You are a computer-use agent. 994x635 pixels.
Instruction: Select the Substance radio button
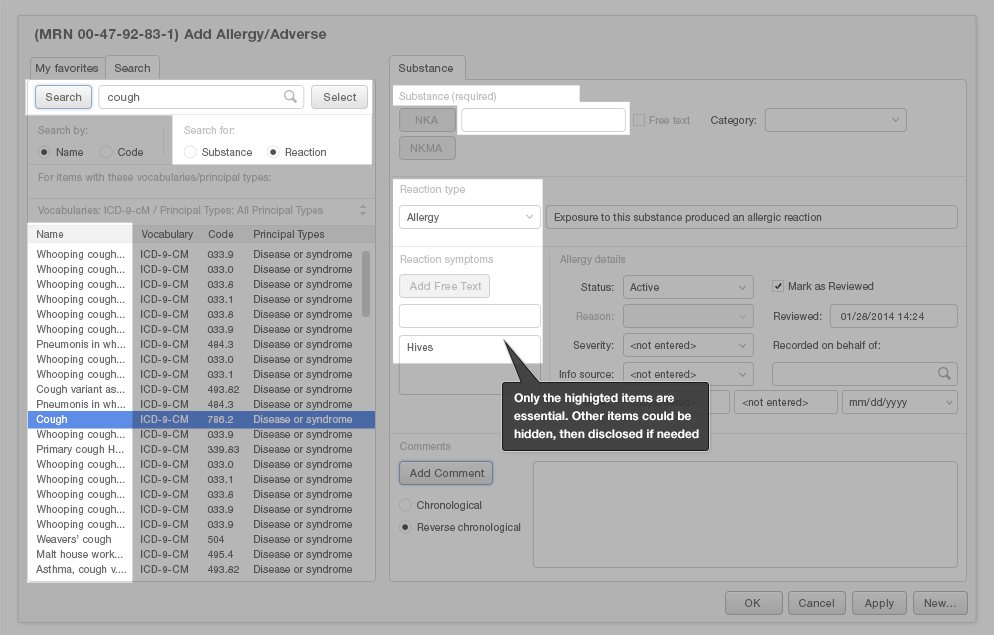pyautogui.click(x=190, y=152)
